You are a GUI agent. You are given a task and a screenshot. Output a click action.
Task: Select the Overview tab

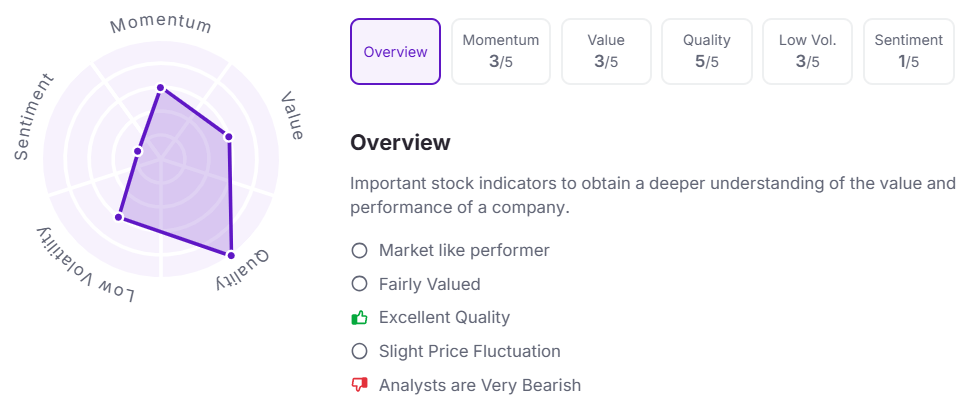coord(395,51)
